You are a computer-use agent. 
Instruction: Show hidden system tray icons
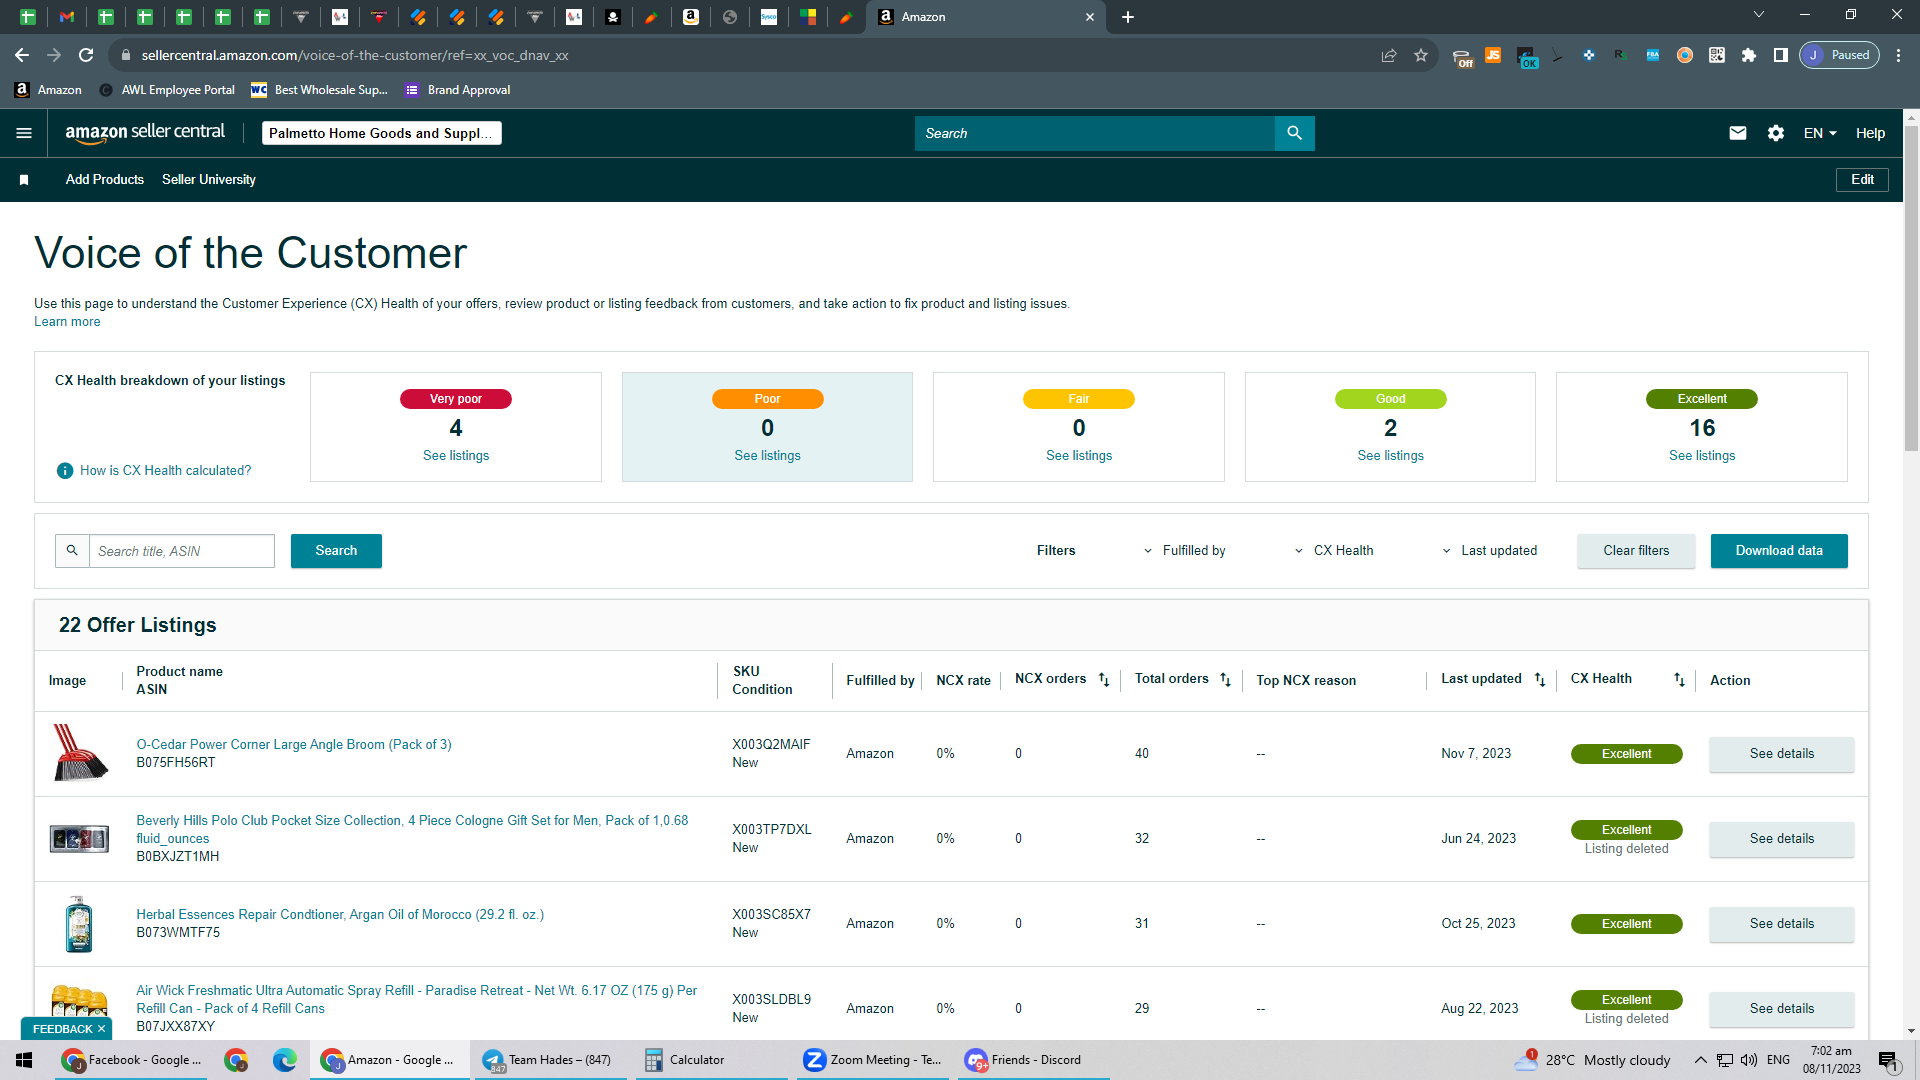click(x=1700, y=1060)
